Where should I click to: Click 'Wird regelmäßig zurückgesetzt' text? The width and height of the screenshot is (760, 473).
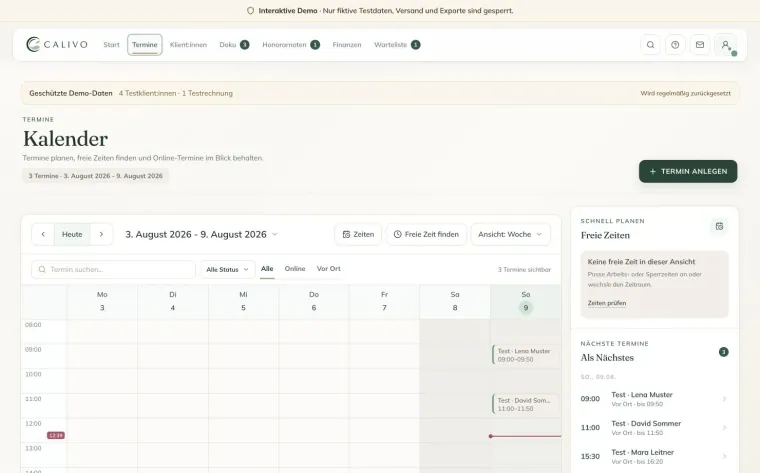(x=685, y=94)
